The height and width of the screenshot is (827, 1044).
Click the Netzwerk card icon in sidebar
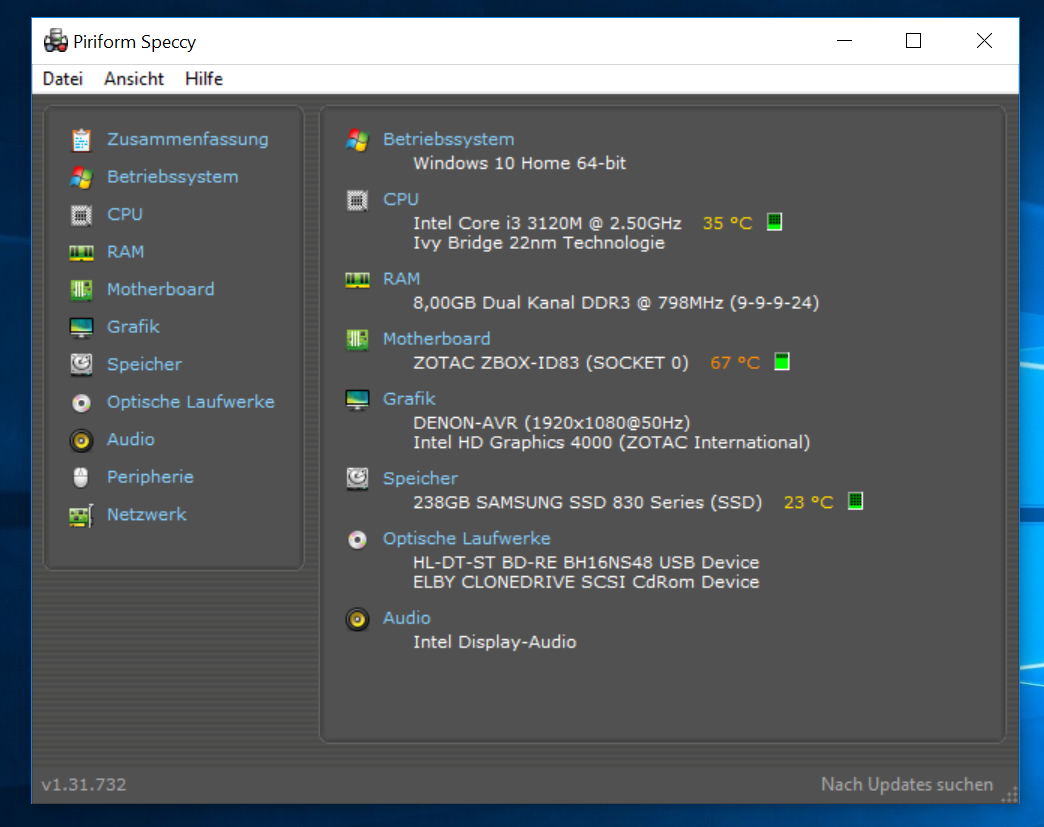[x=81, y=515]
